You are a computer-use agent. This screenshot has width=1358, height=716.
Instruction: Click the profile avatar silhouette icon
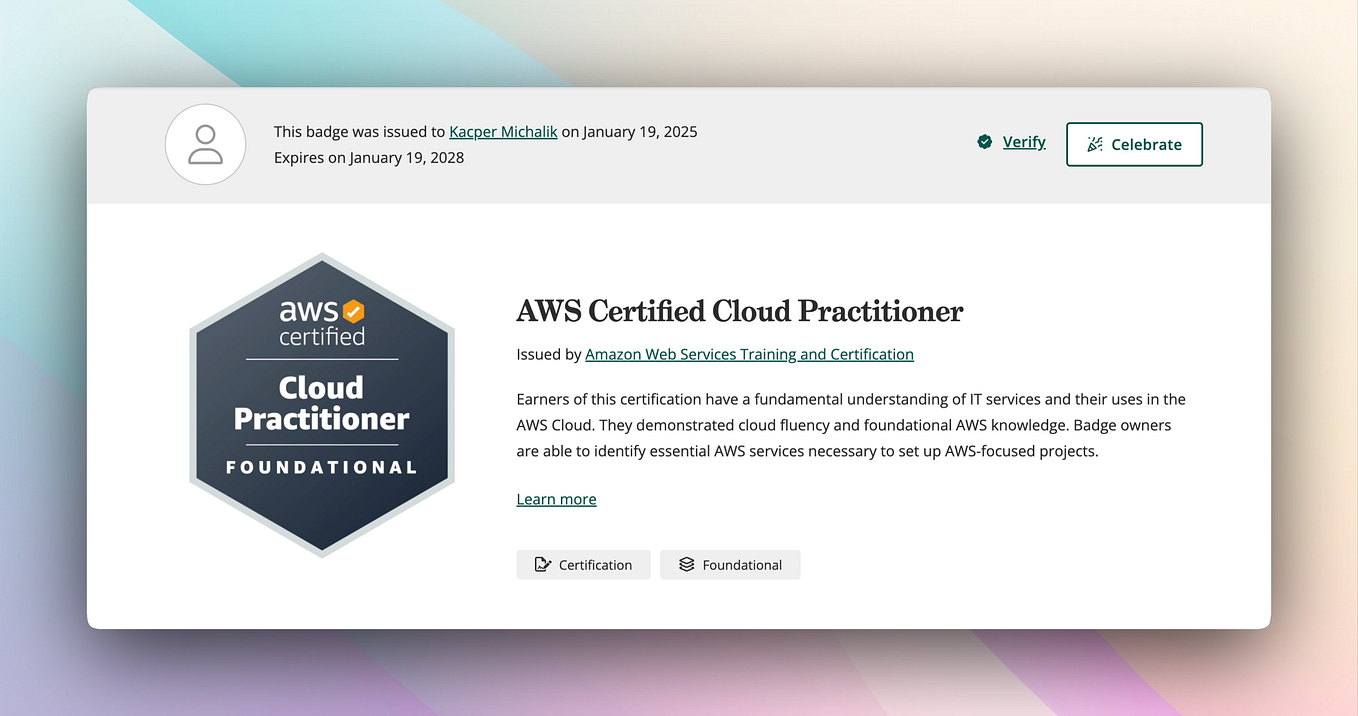(x=205, y=144)
